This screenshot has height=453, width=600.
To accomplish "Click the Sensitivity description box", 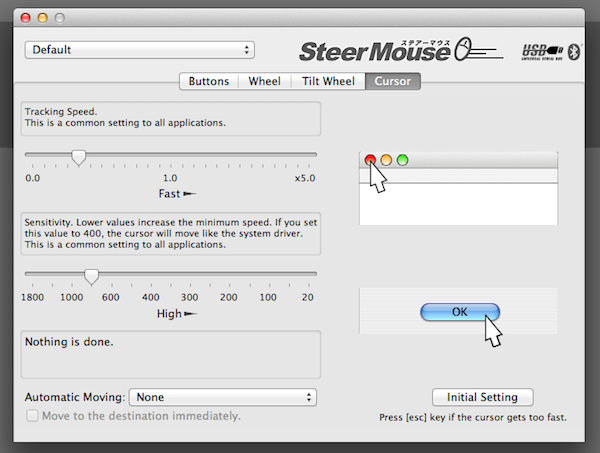I will pyautogui.click(x=171, y=234).
